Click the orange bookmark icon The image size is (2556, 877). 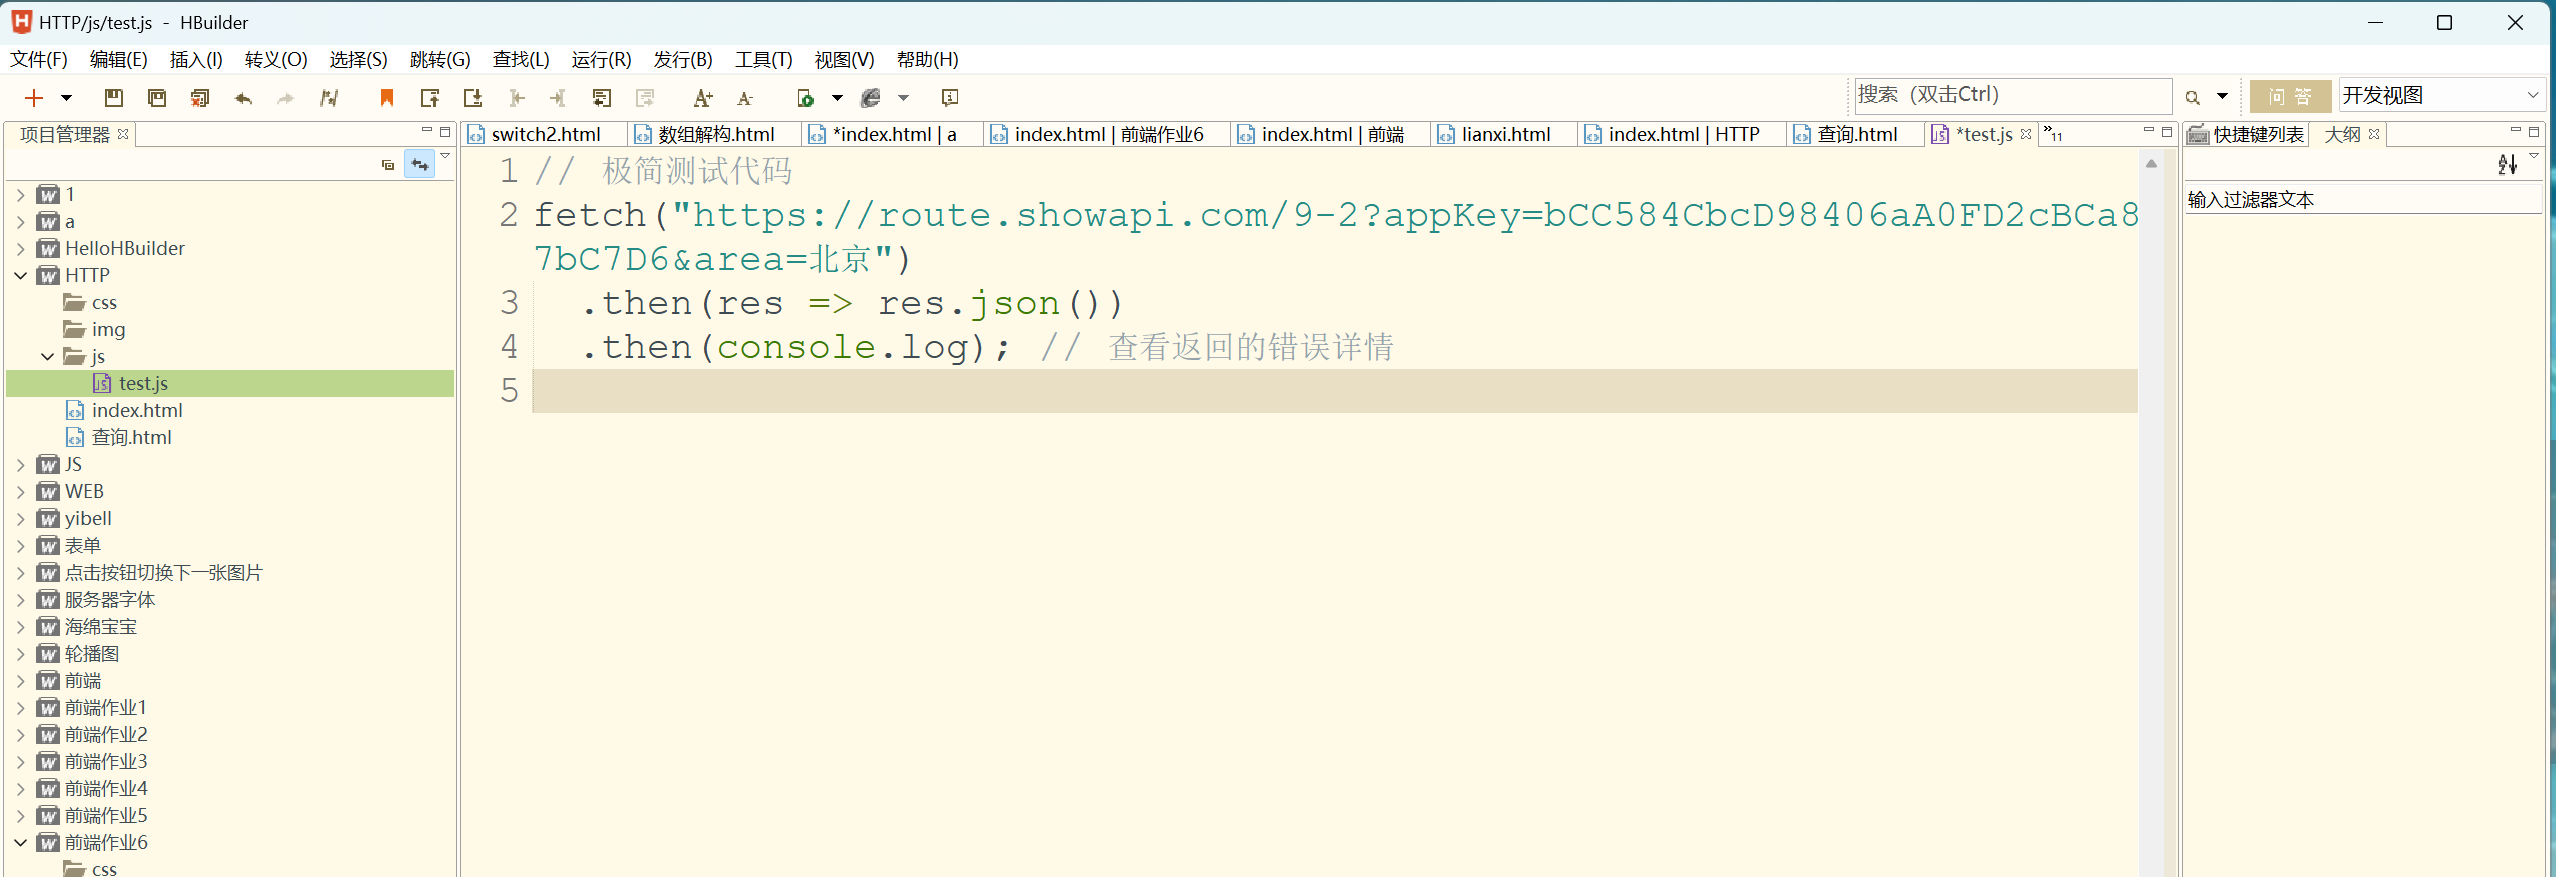[387, 97]
